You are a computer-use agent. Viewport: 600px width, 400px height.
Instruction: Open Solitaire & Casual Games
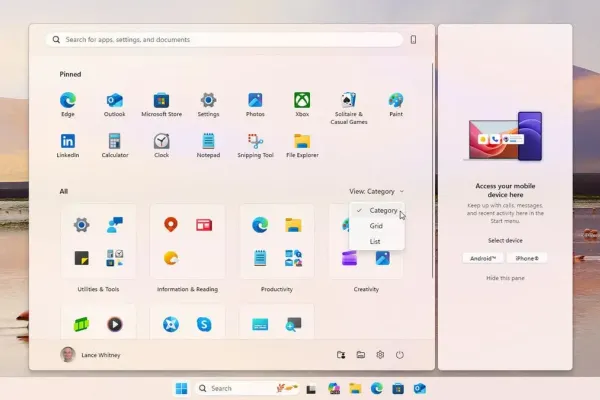coord(349,108)
